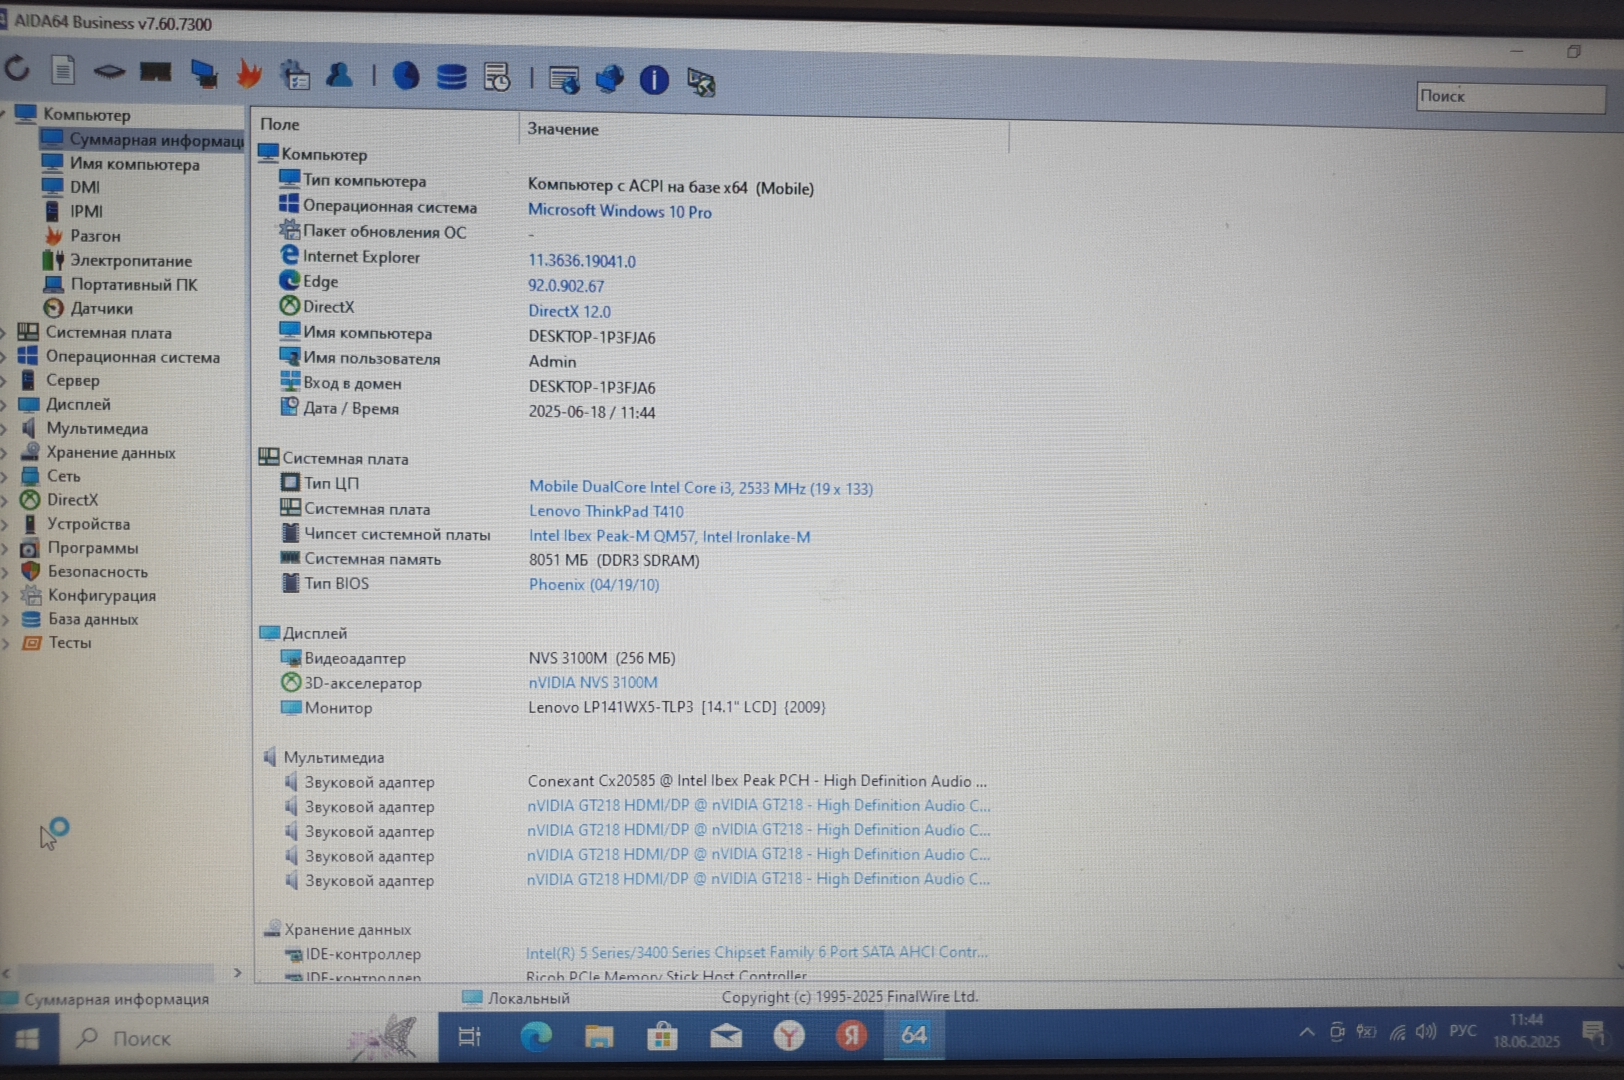1624x1080 pixels.
Task: Open the monitor diagnostics toolbar icon
Action: click(x=203, y=73)
